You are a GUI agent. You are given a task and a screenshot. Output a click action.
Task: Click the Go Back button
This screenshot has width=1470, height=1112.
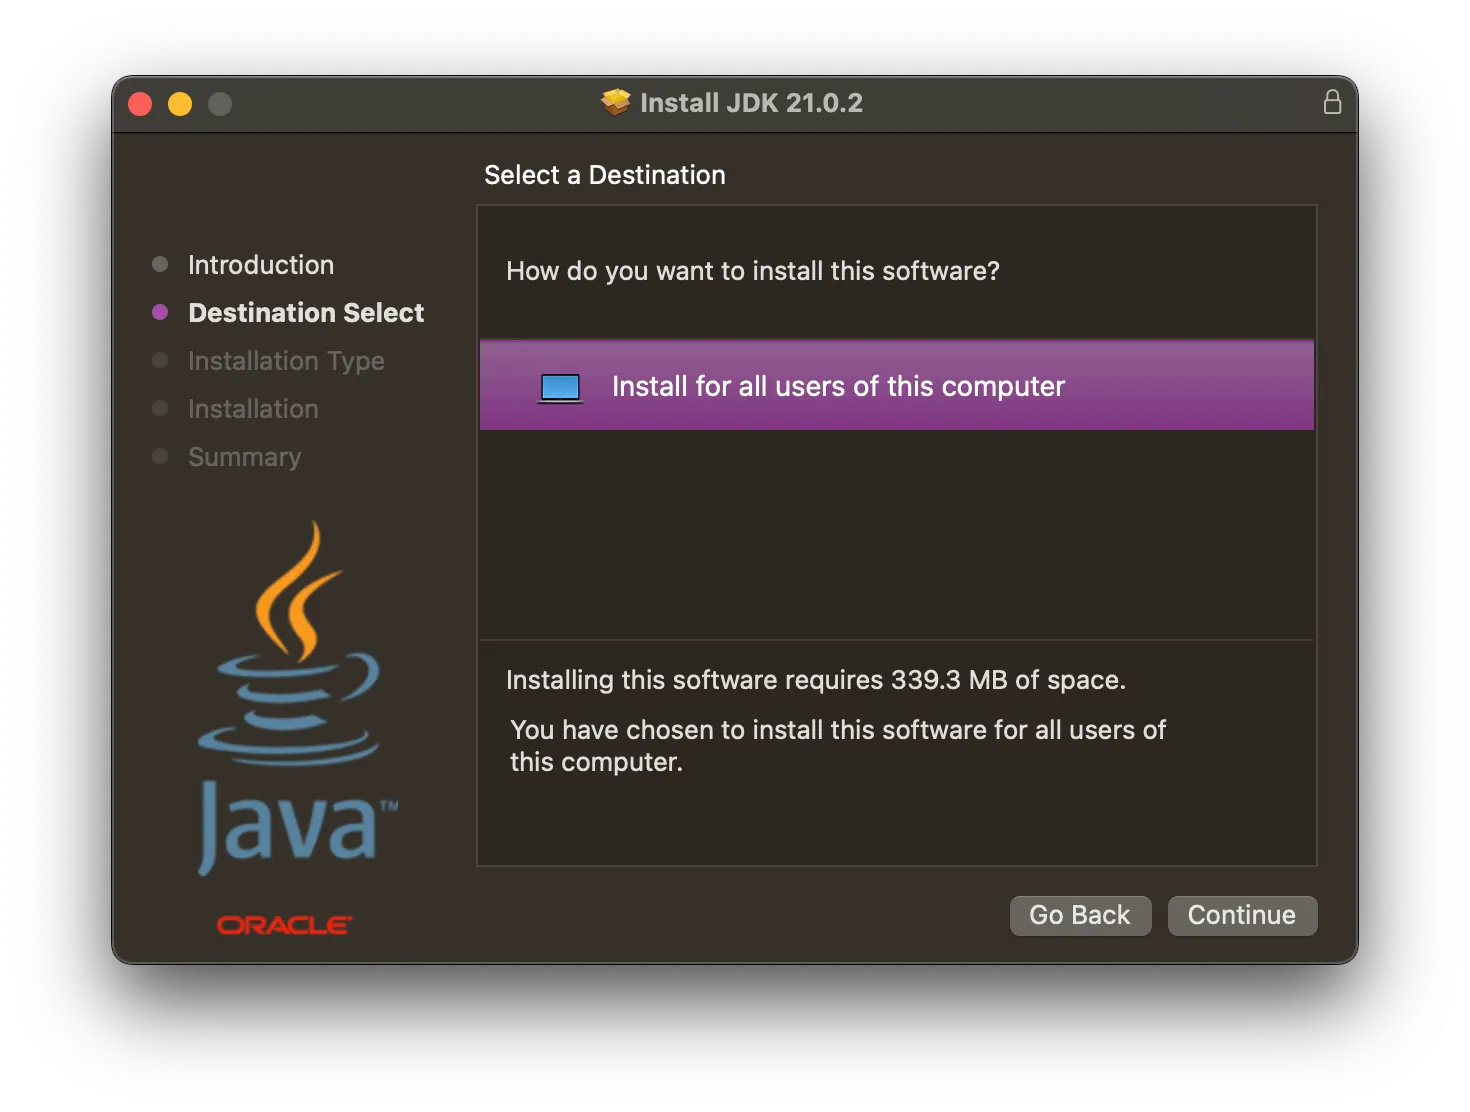(x=1080, y=915)
